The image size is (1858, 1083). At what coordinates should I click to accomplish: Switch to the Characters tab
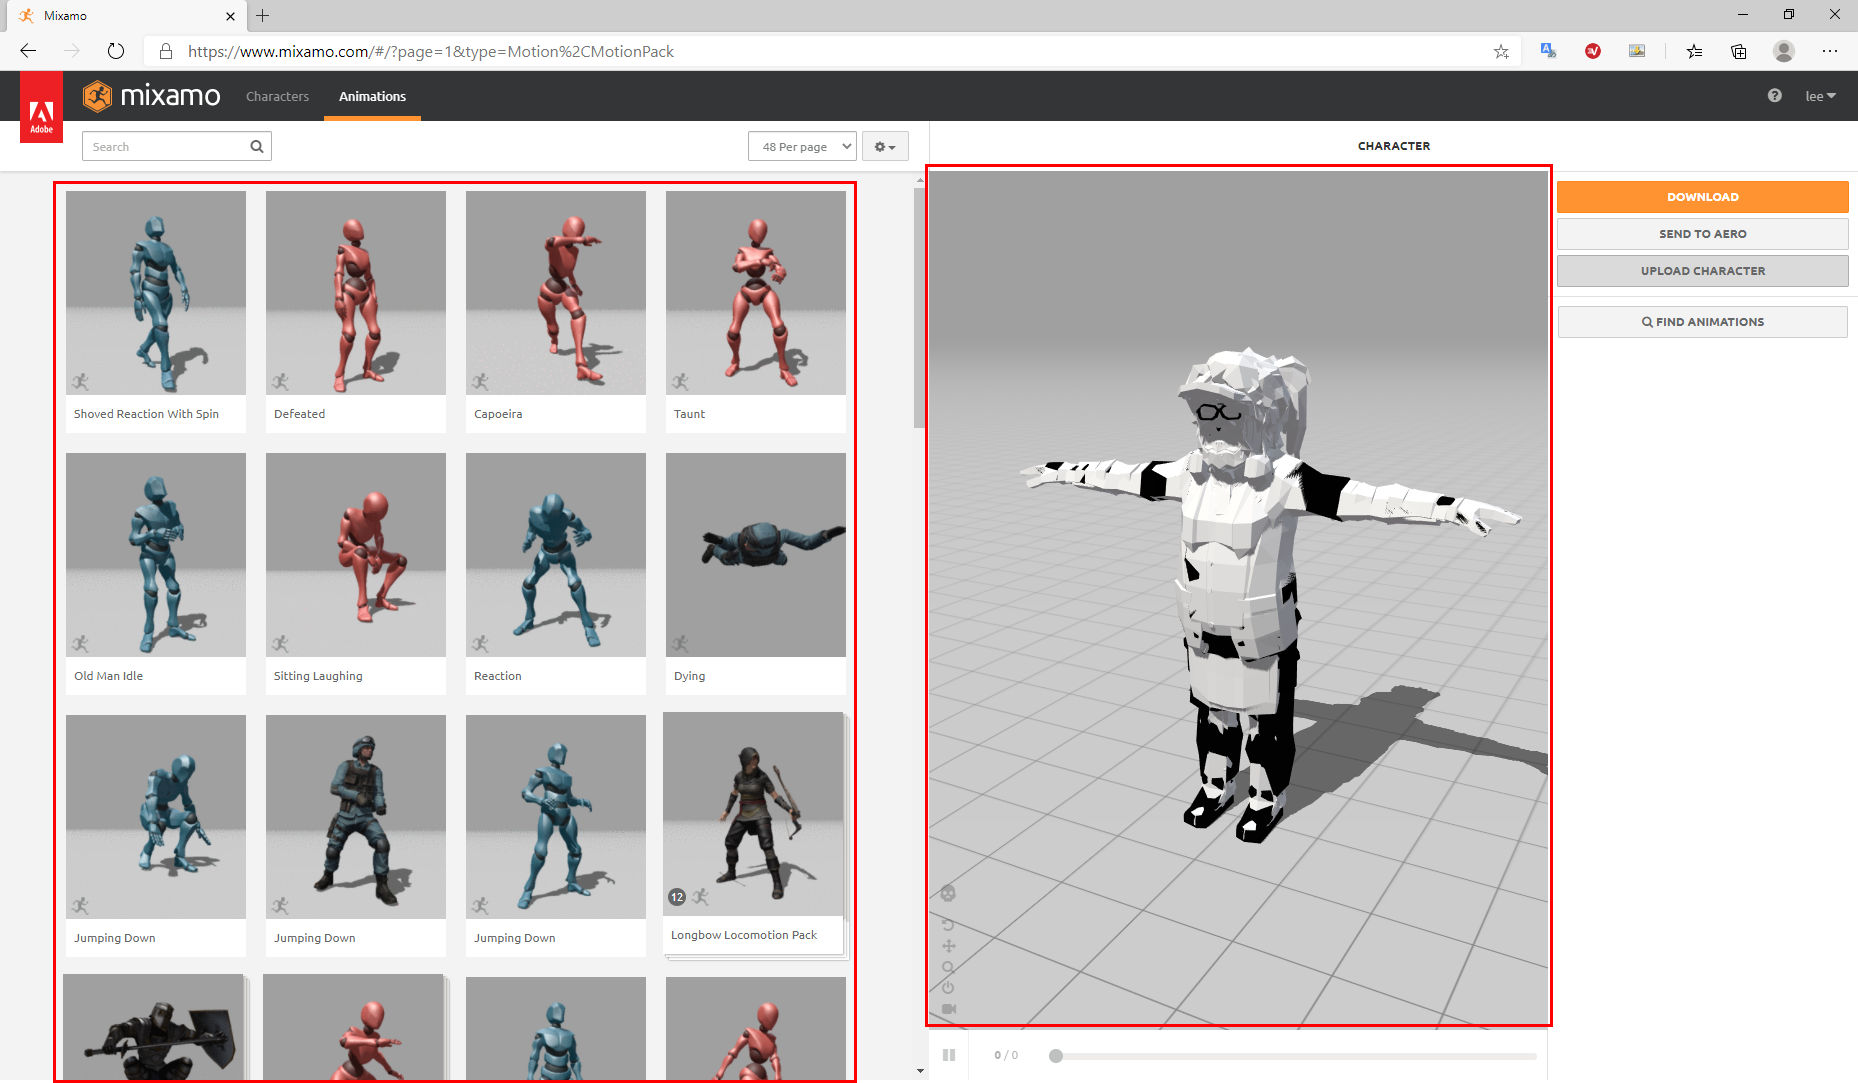click(x=277, y=96)
